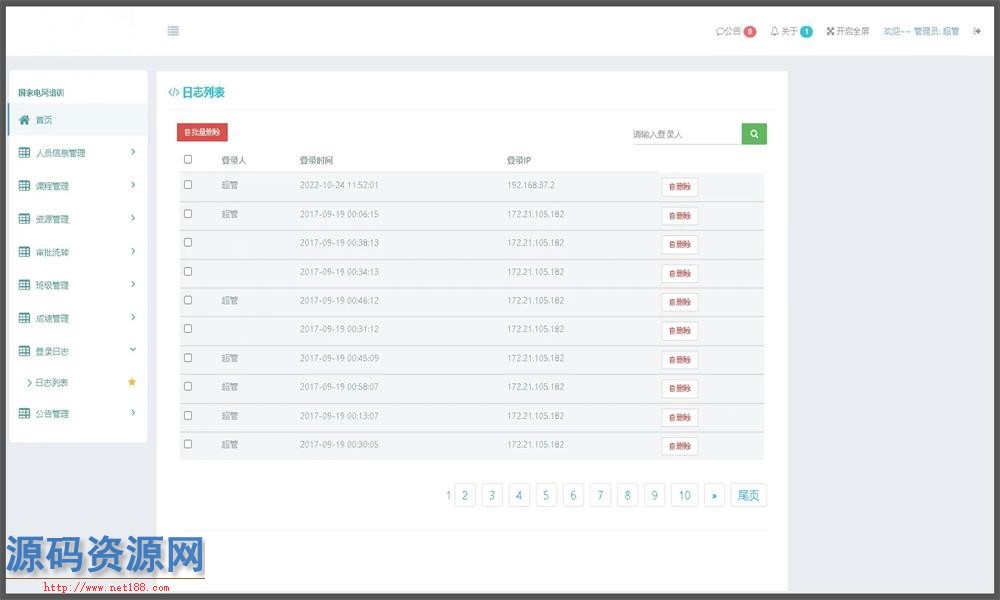Click the star beside 日志列表
Image resolution: width=1000 pixels, height=600 pixels.
(132, 382)
